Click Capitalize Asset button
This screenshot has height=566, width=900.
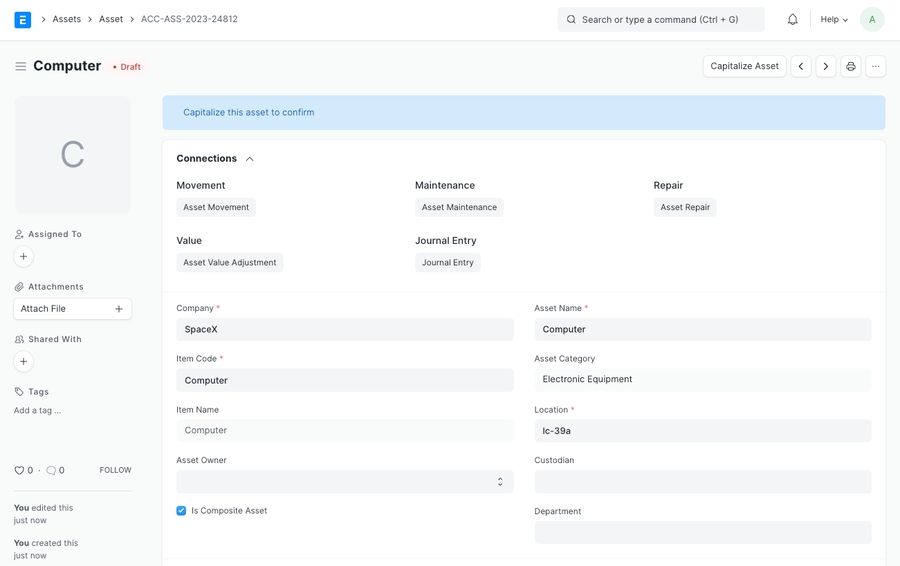coord(744,67)
